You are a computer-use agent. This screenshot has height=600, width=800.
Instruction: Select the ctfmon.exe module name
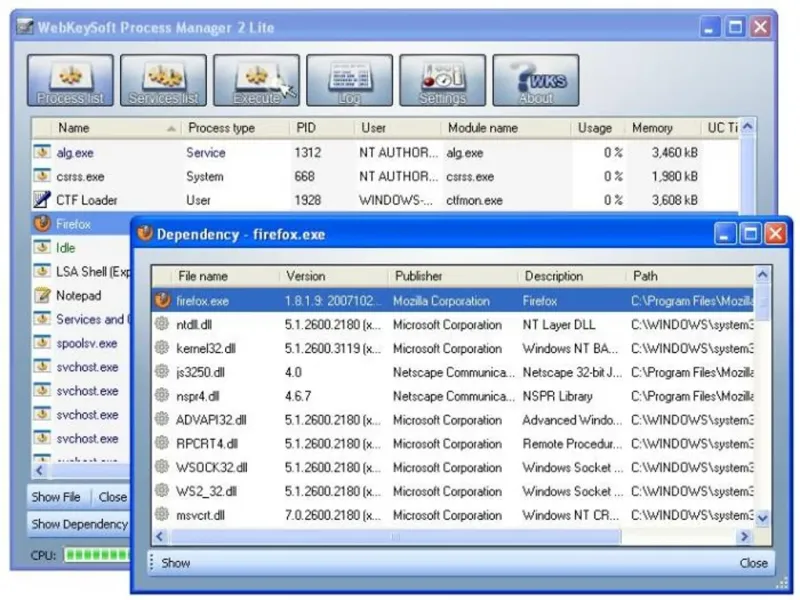coord(474,200)
